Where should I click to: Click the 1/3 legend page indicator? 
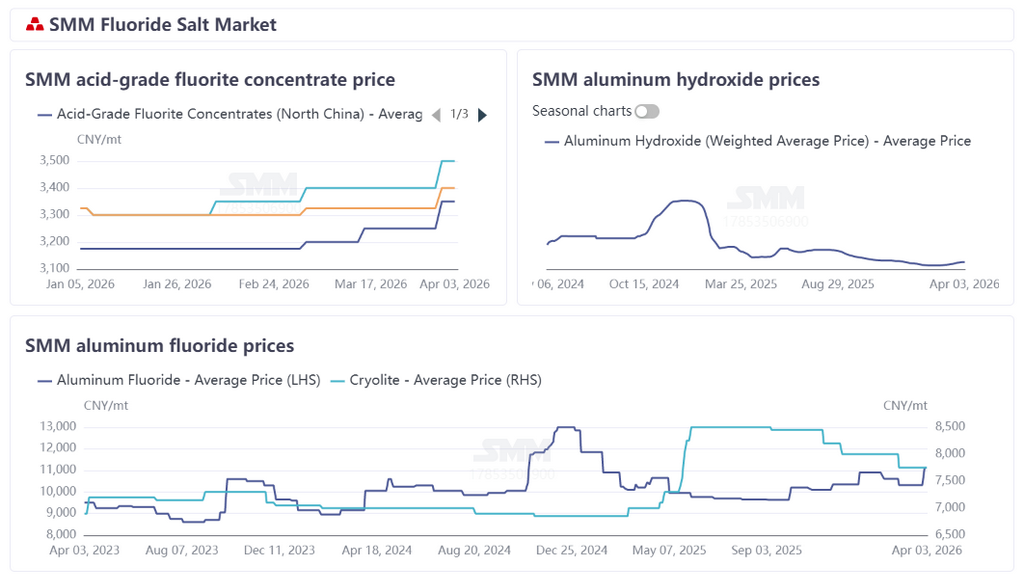(x=459, y=115)
